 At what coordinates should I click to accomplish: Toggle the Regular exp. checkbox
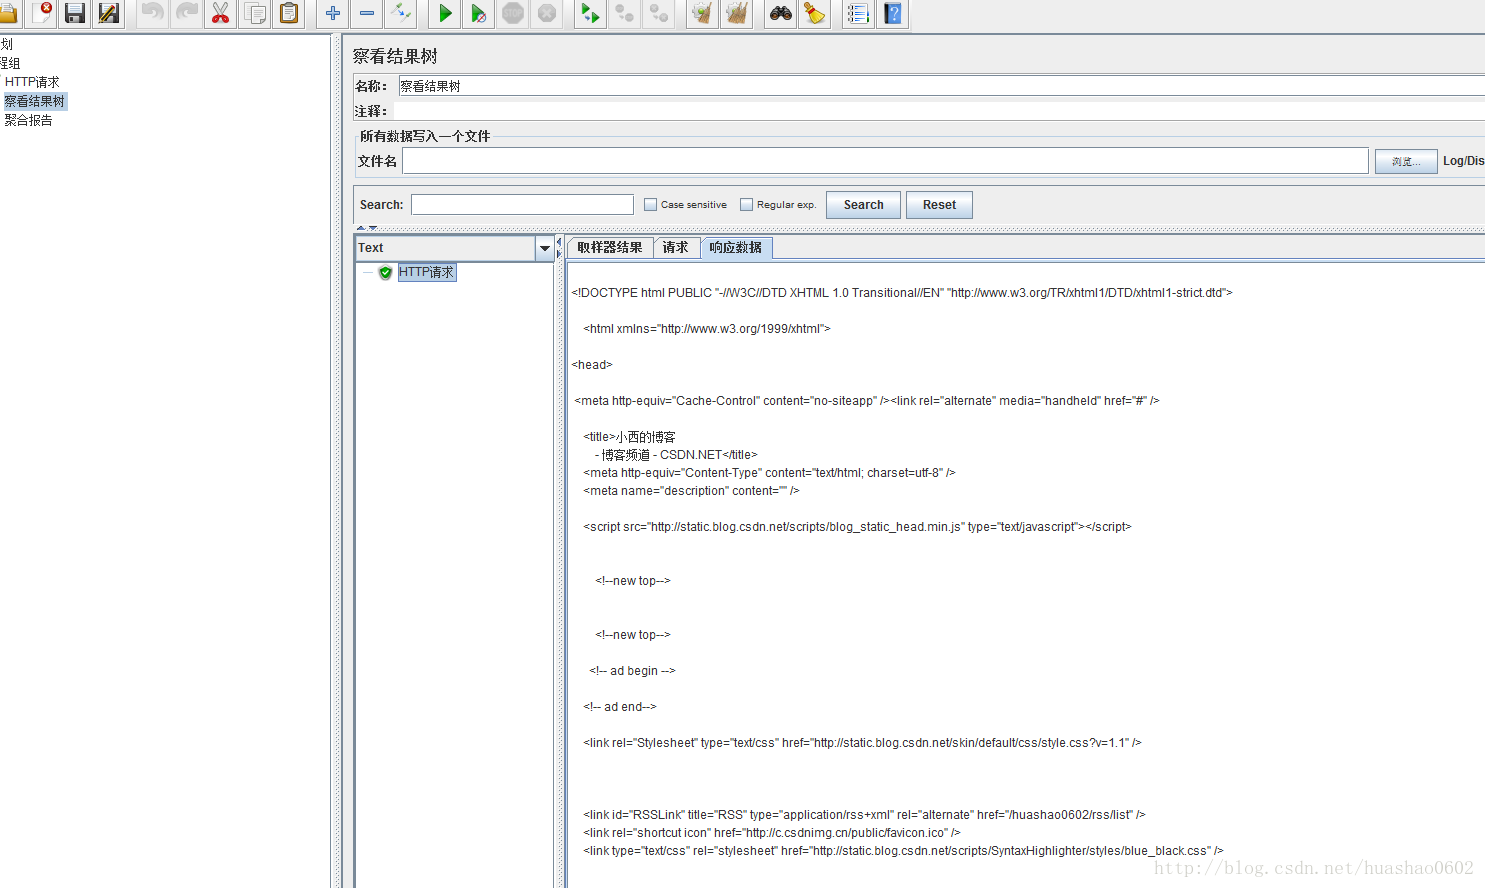click(746, 204)
